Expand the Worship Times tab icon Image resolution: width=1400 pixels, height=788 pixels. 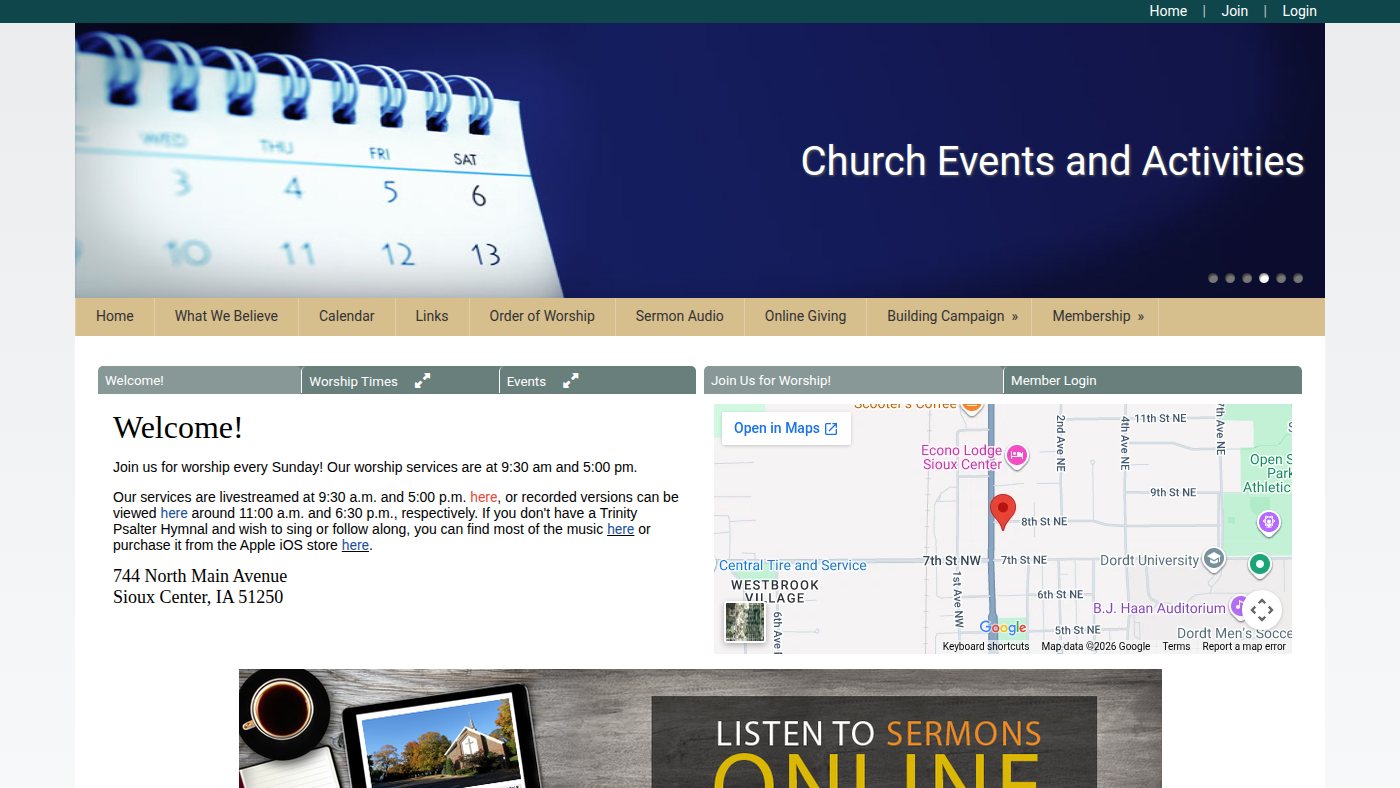(423, 380)
